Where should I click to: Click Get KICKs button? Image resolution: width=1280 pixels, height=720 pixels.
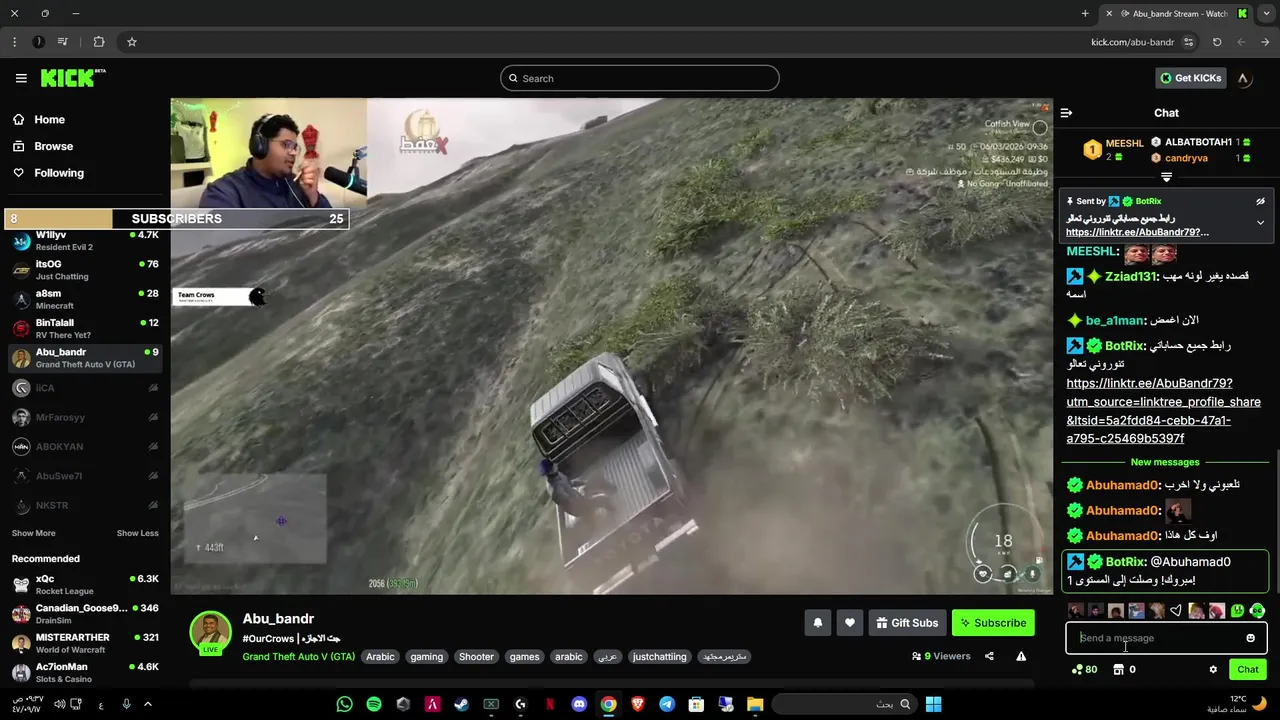(1191, 78)
